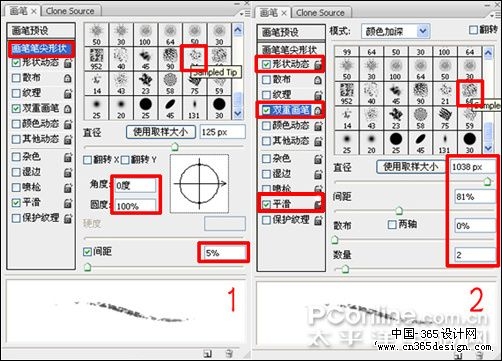Open right panel flyout menu icon
502x361 pixels.
pos(496,15)
